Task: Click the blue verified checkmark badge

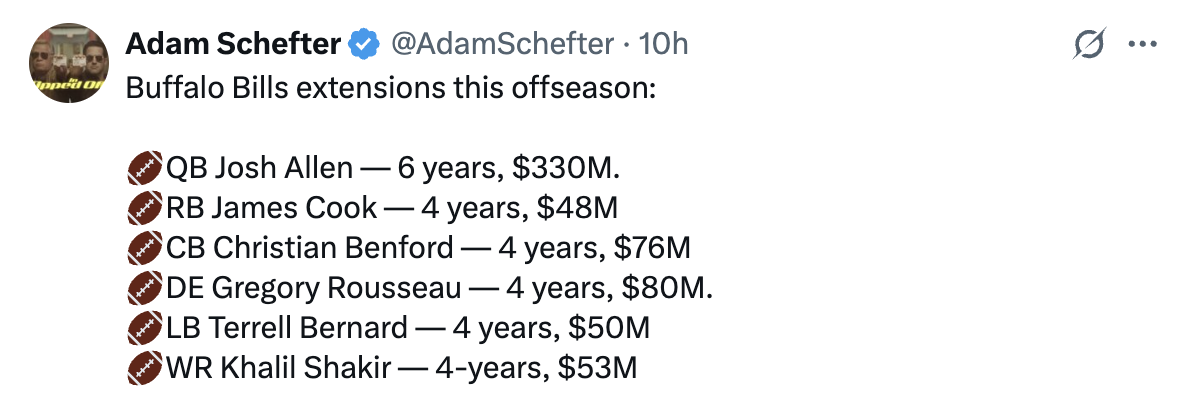Action: point(365,45)
